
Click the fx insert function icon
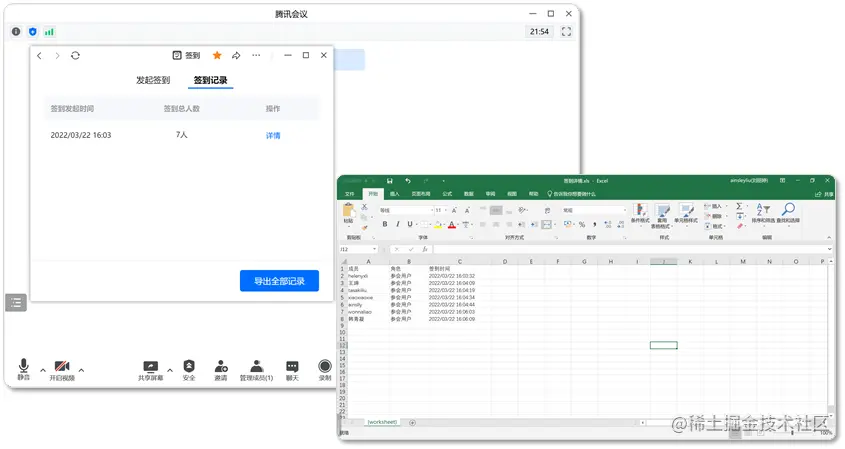coord(425,250)
